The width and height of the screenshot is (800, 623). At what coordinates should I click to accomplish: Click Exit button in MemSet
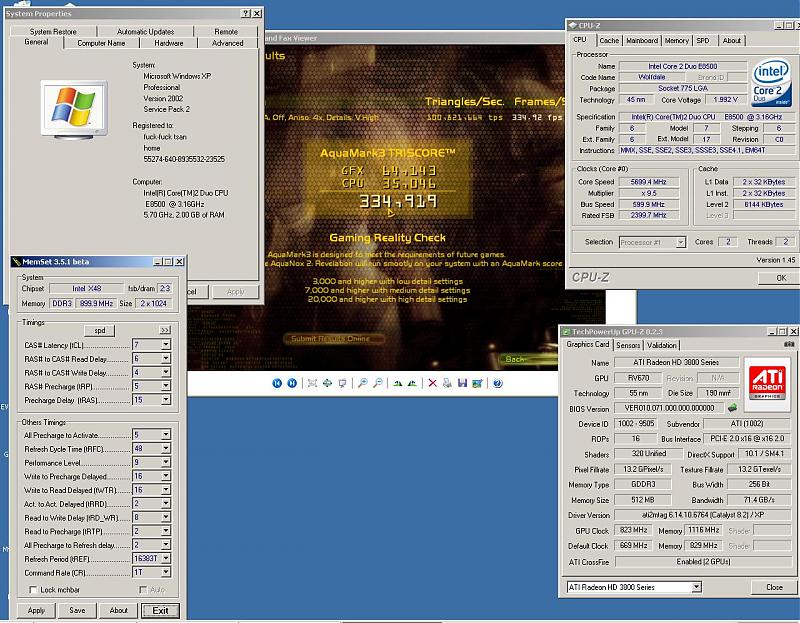pyautogui.click(x=160, y=611)
